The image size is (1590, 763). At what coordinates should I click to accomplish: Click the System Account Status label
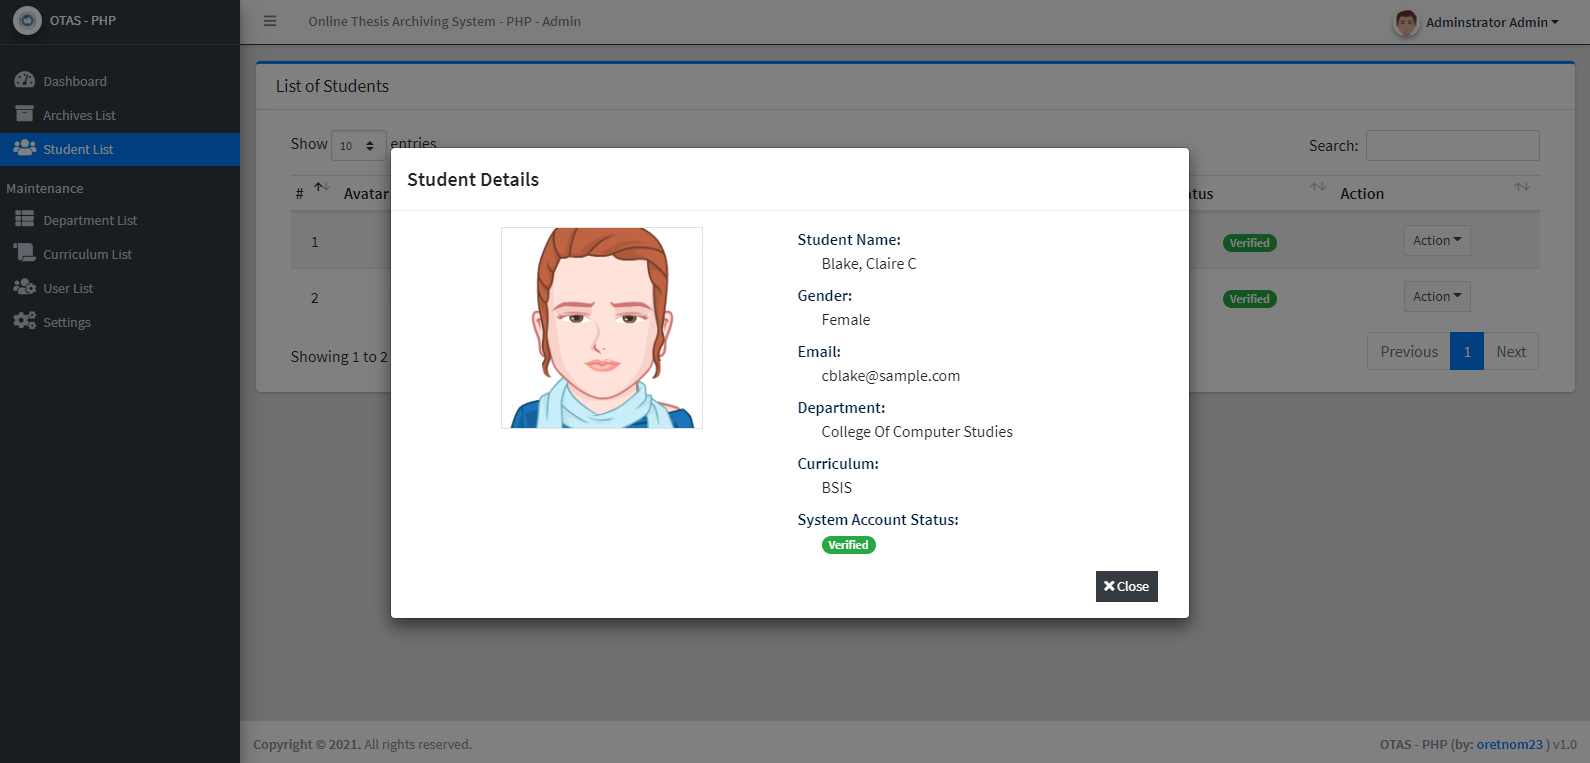pyautogui.click(x=878, y=520)
